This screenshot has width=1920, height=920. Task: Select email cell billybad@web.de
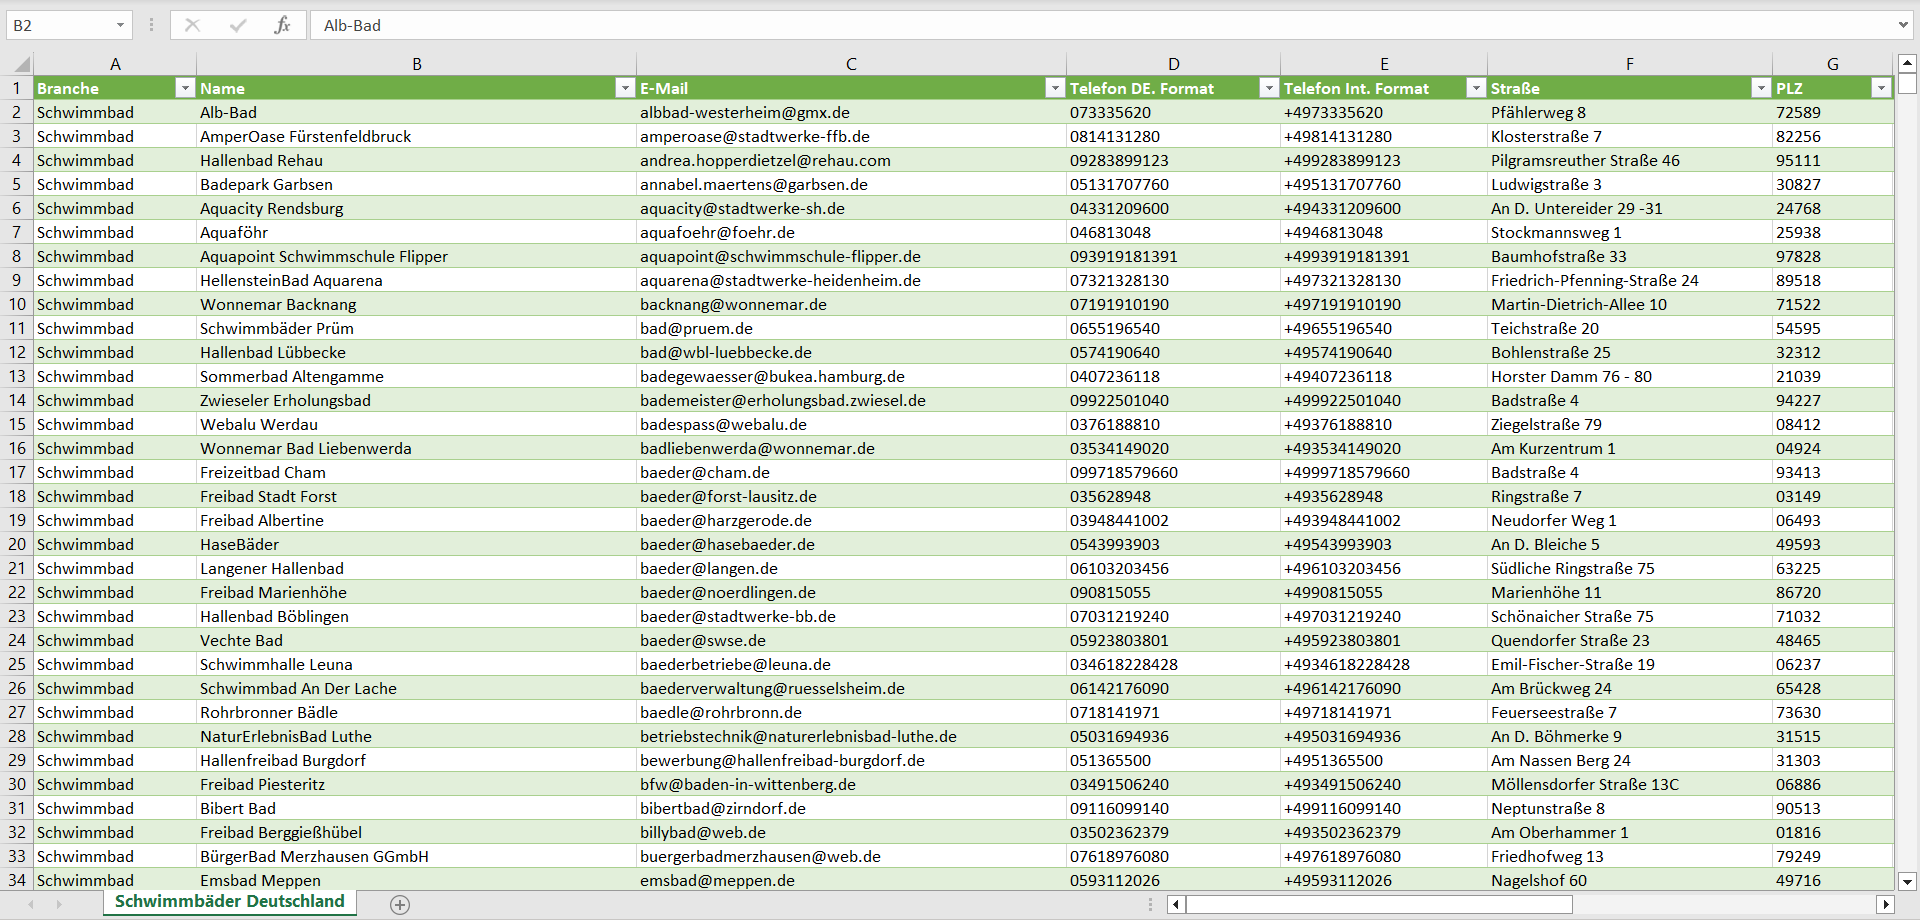[851, 832]
